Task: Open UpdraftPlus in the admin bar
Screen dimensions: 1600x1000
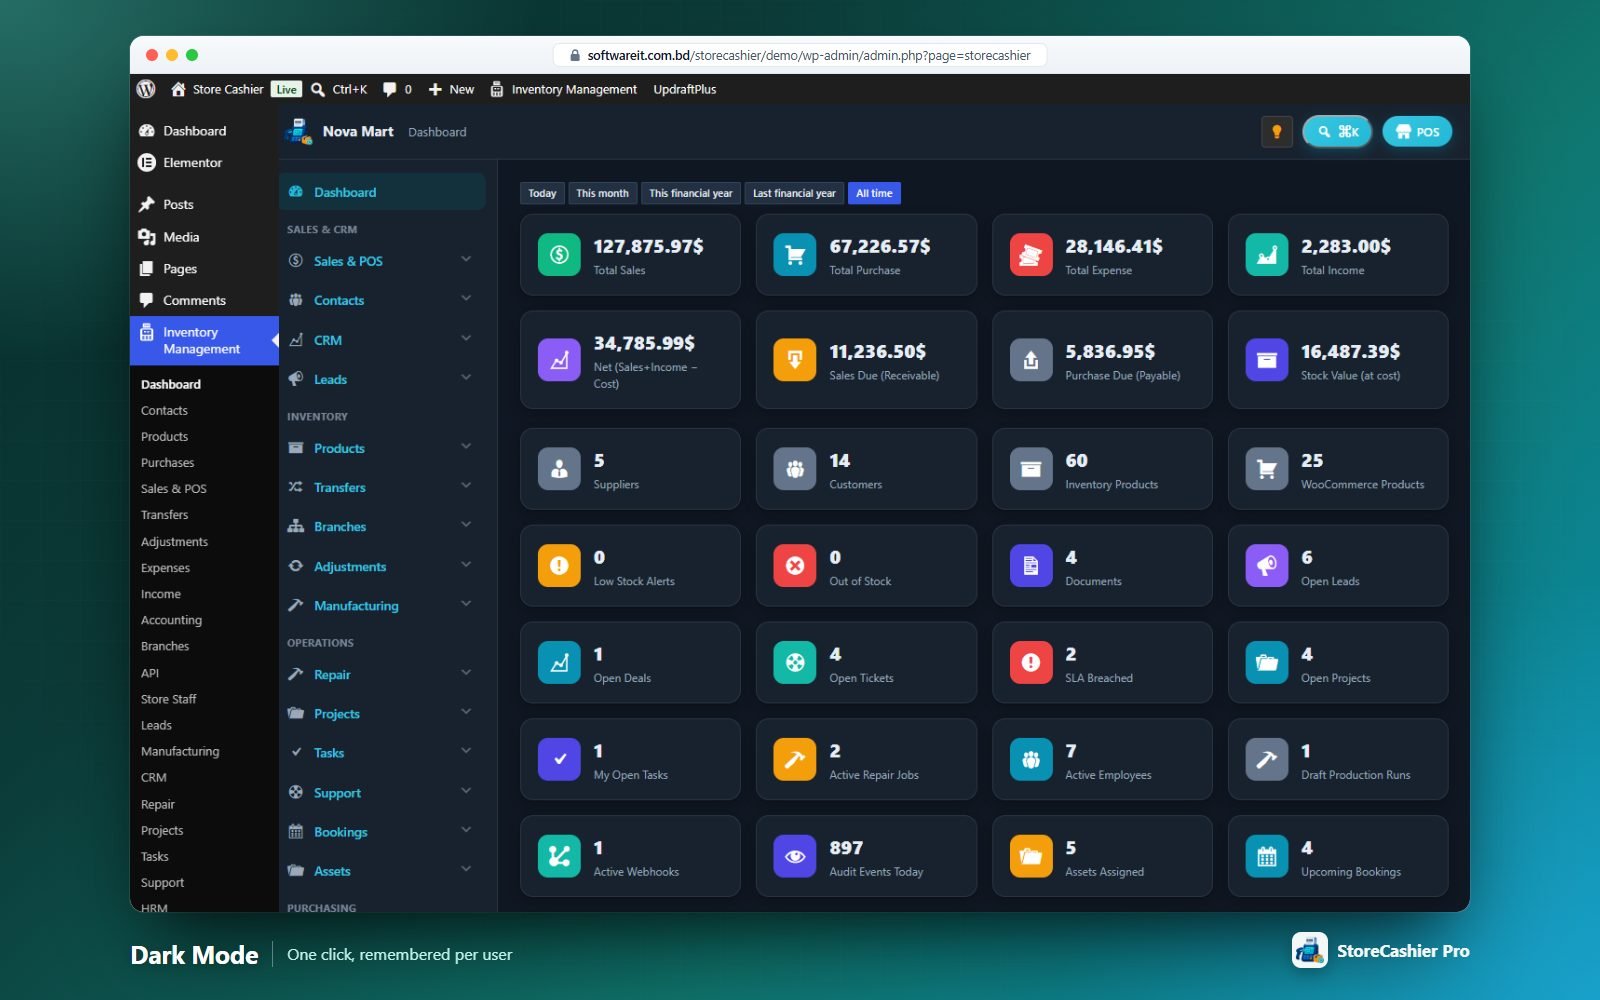Action: click(685, 89)
